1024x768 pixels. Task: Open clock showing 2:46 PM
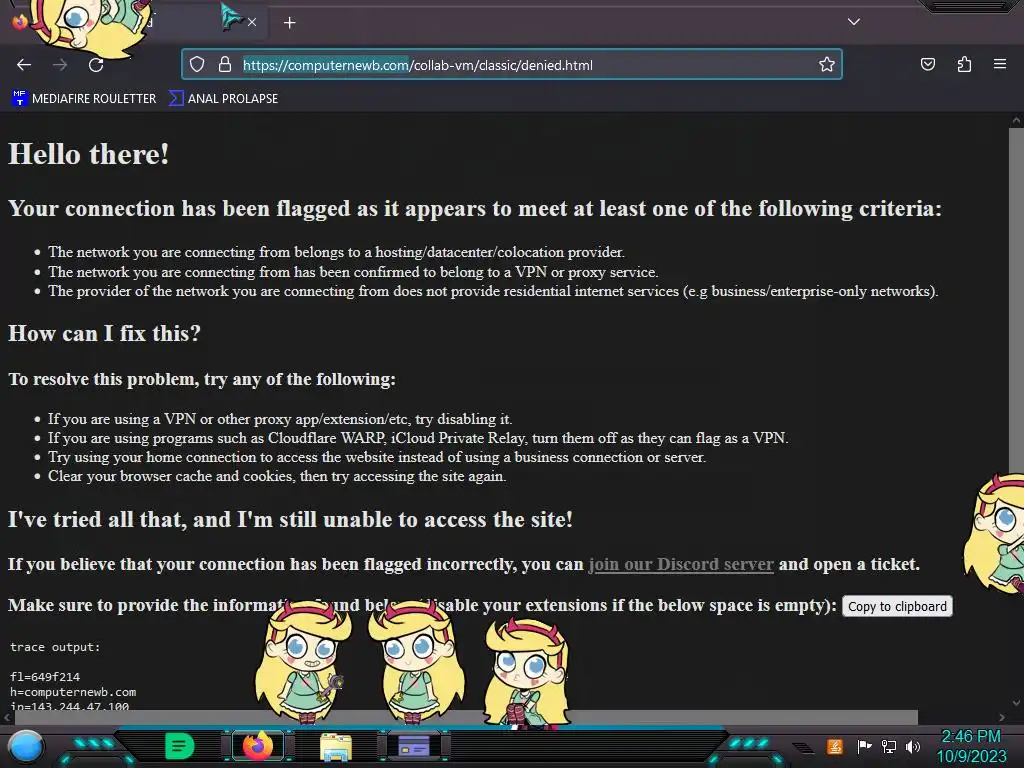pyautogui.click(x=972, y=746)
